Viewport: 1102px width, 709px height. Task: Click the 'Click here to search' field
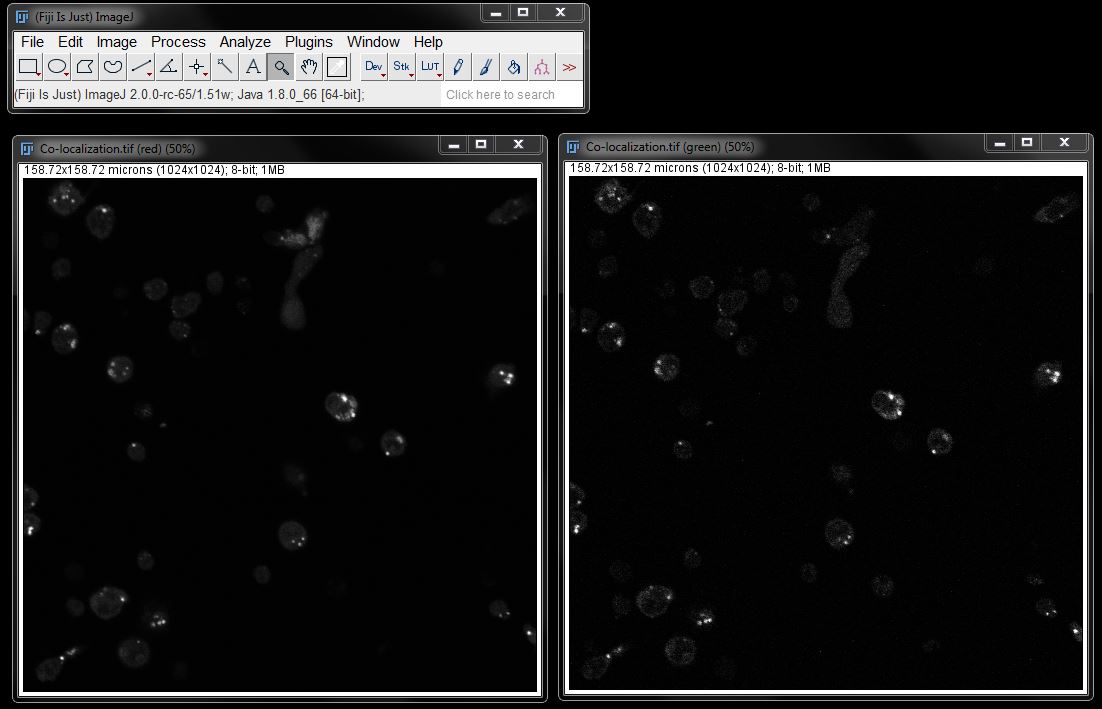[511, 94]
